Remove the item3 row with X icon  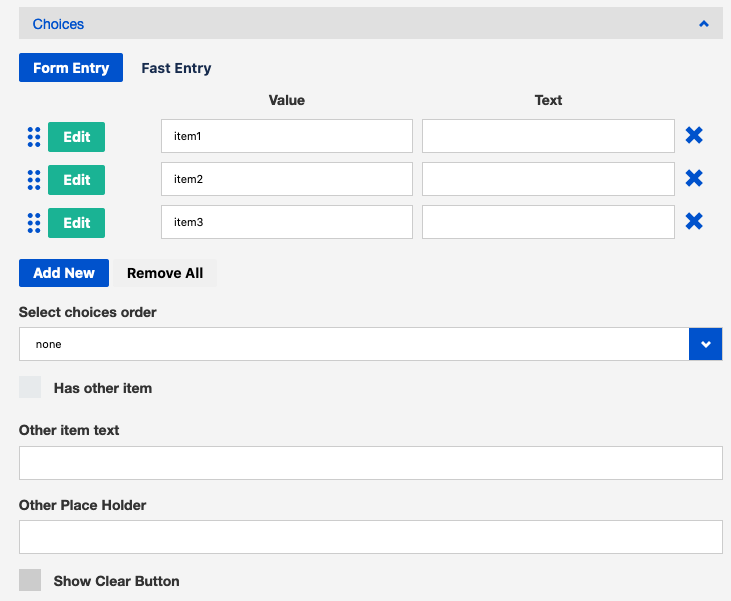click(694, 222)
